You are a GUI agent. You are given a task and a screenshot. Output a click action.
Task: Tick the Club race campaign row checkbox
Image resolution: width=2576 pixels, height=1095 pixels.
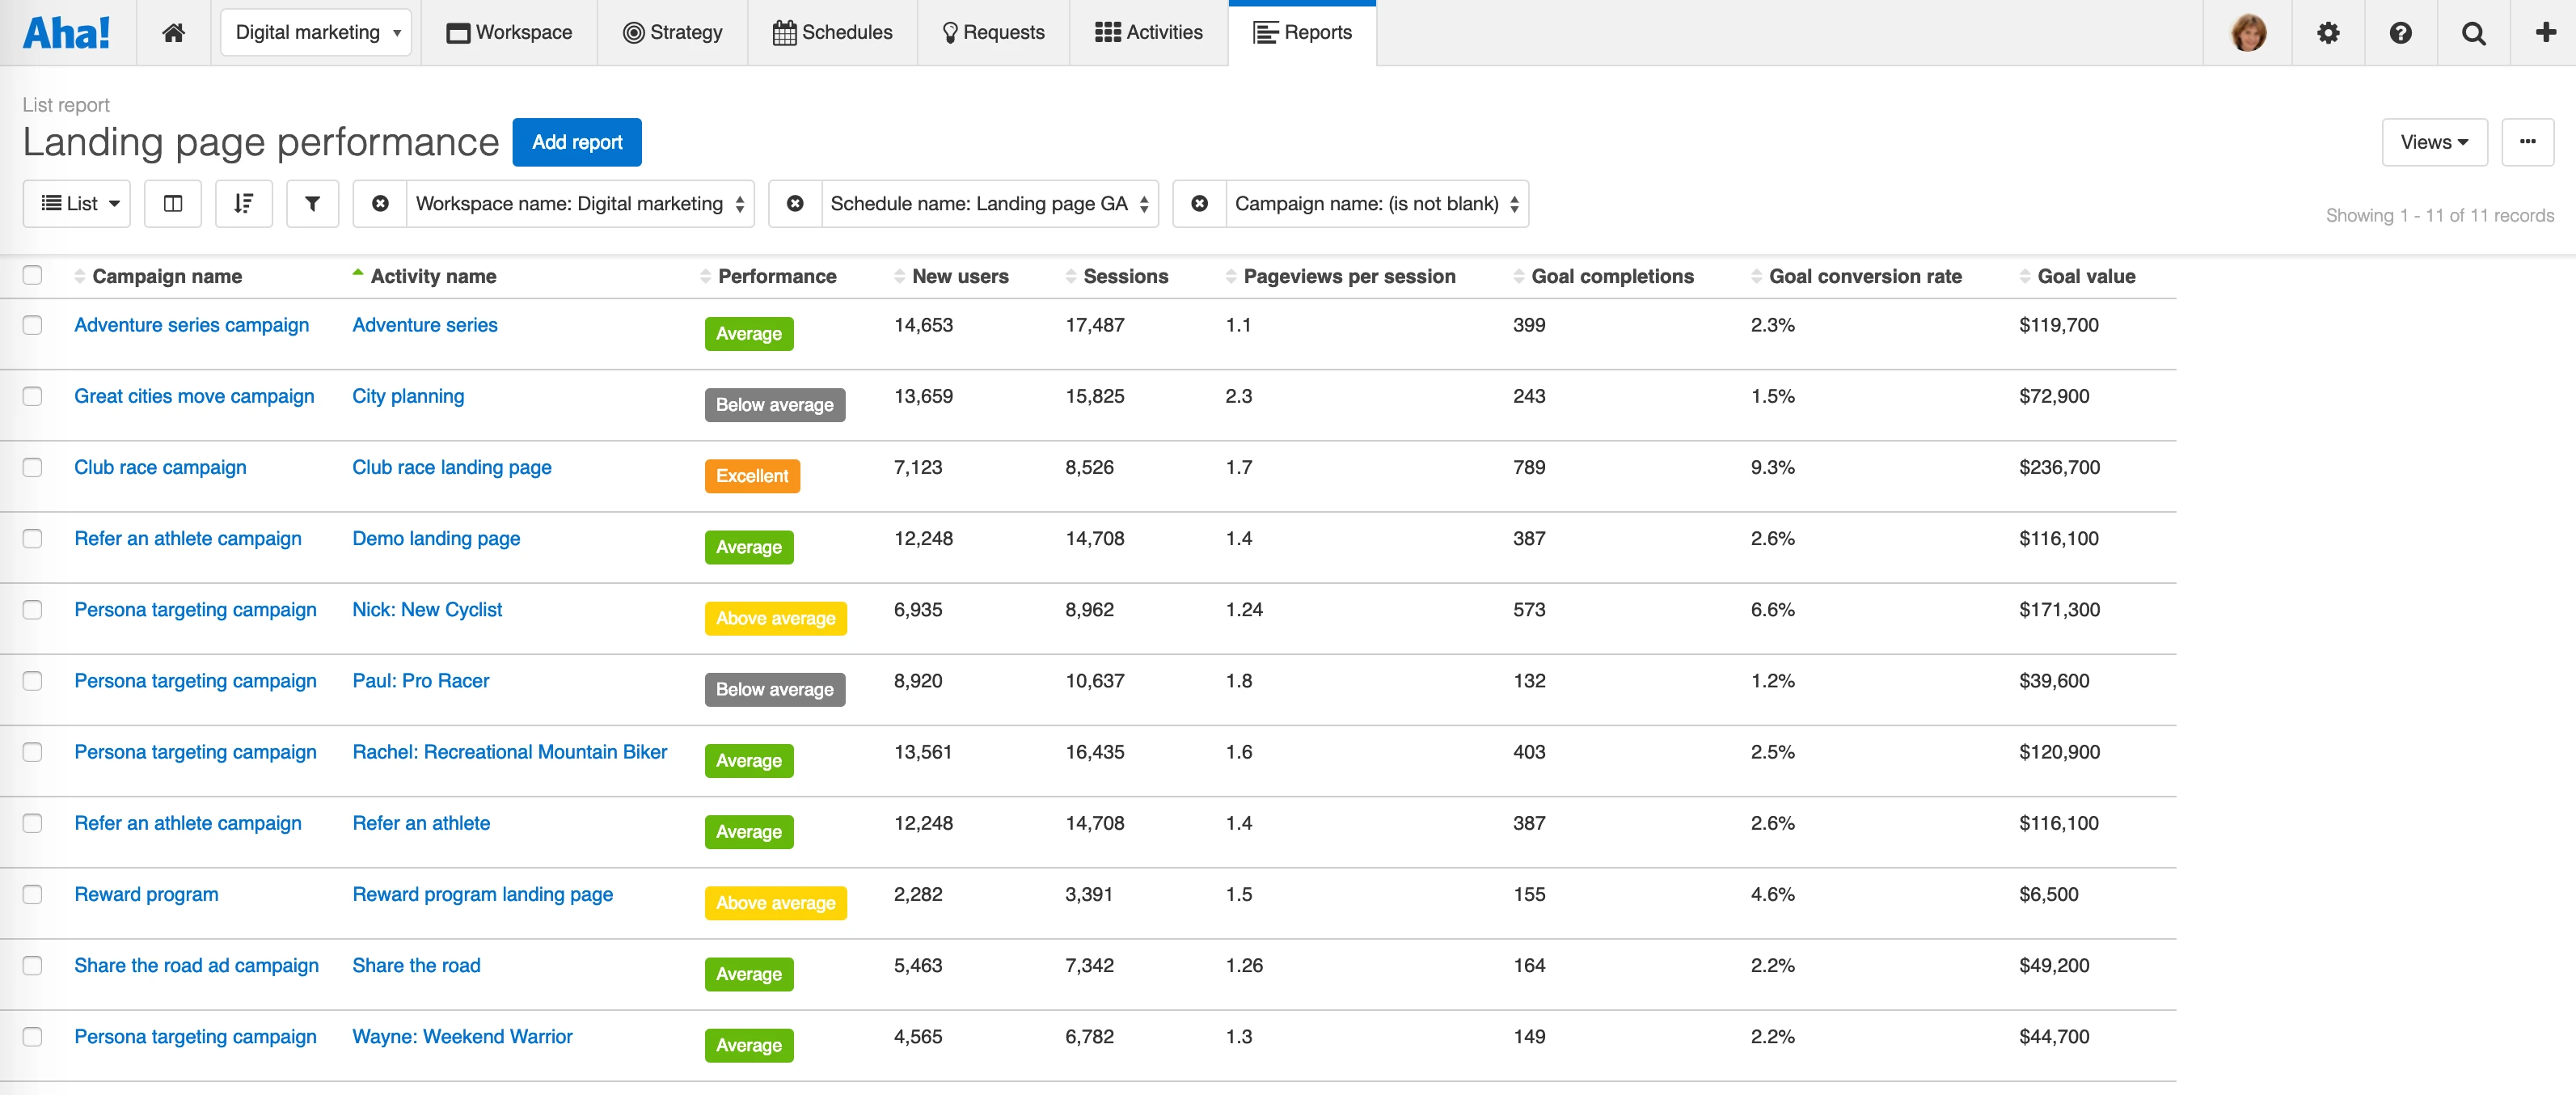33,467
